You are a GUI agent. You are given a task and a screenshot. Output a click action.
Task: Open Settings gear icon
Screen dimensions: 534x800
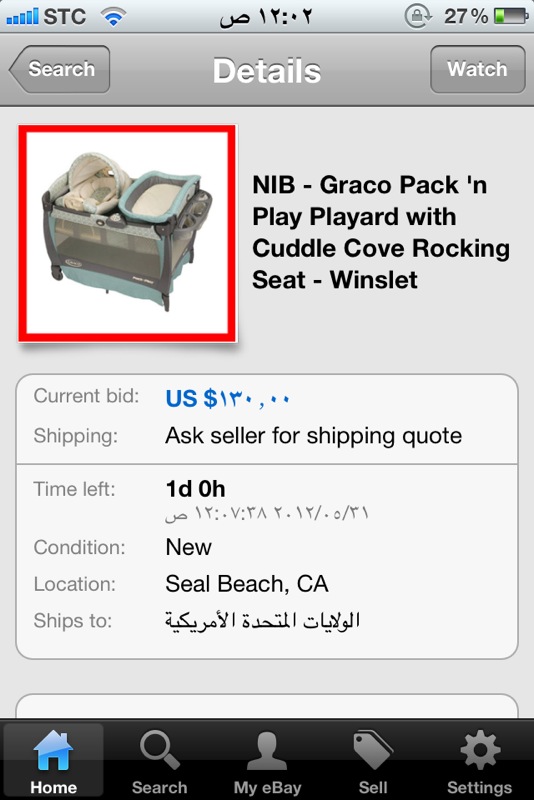point(479,749)
